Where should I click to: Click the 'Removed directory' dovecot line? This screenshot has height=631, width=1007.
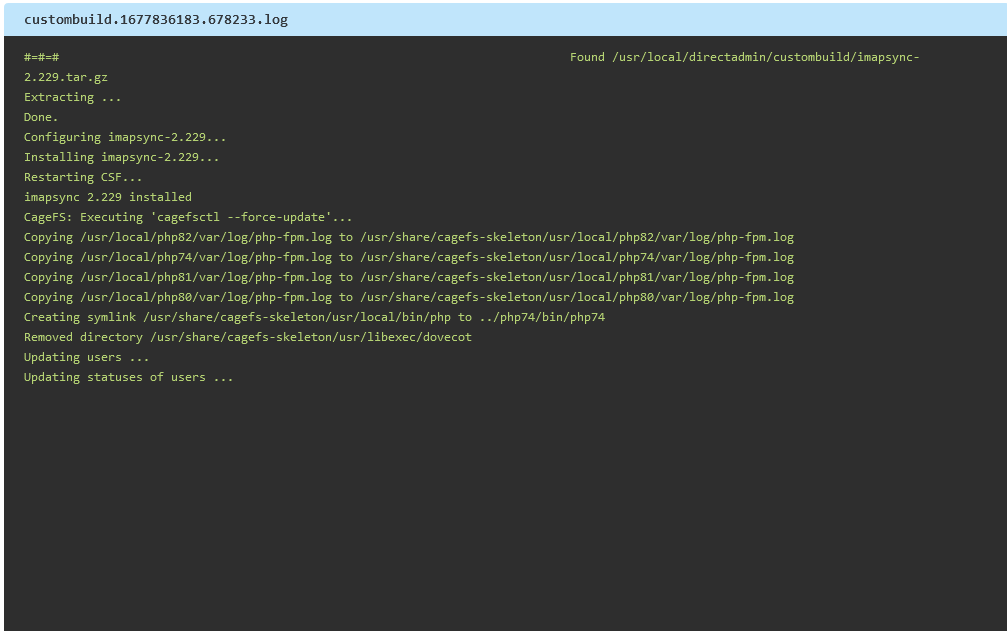[248, 337]
